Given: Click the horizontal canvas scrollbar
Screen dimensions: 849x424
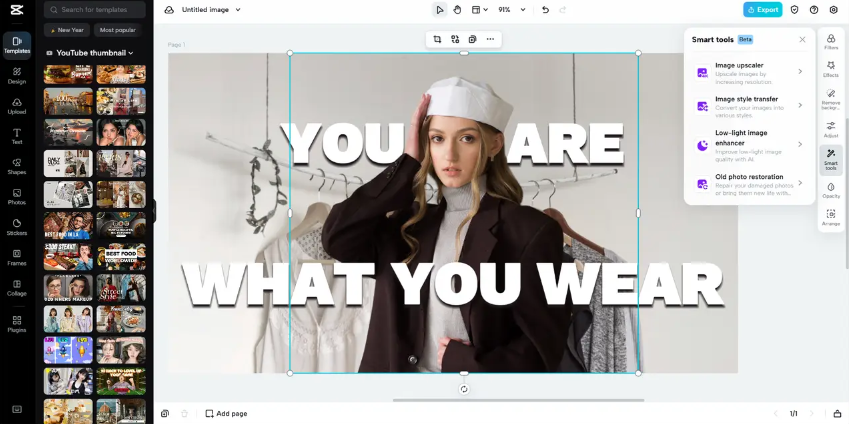Looking at the screenshot, I should coord(519,400).
